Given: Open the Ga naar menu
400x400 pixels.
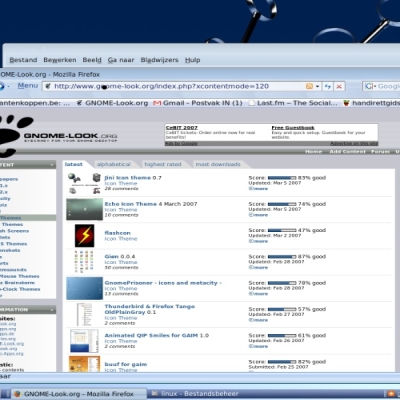Looking at the screenshot, I should pos(121,60).
